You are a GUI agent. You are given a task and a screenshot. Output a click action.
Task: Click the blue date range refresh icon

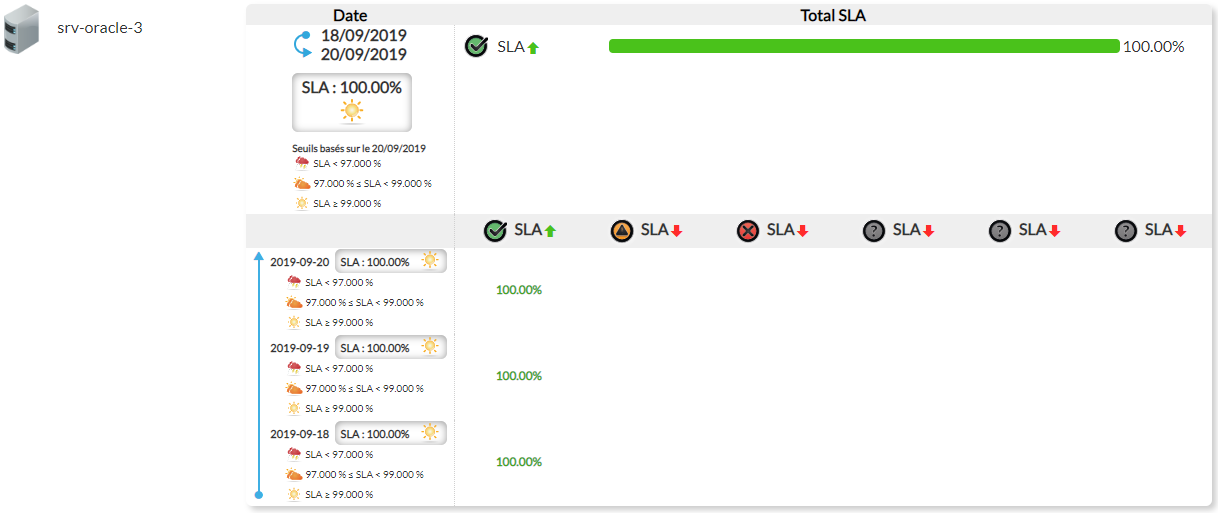click(x=302, y=45)
